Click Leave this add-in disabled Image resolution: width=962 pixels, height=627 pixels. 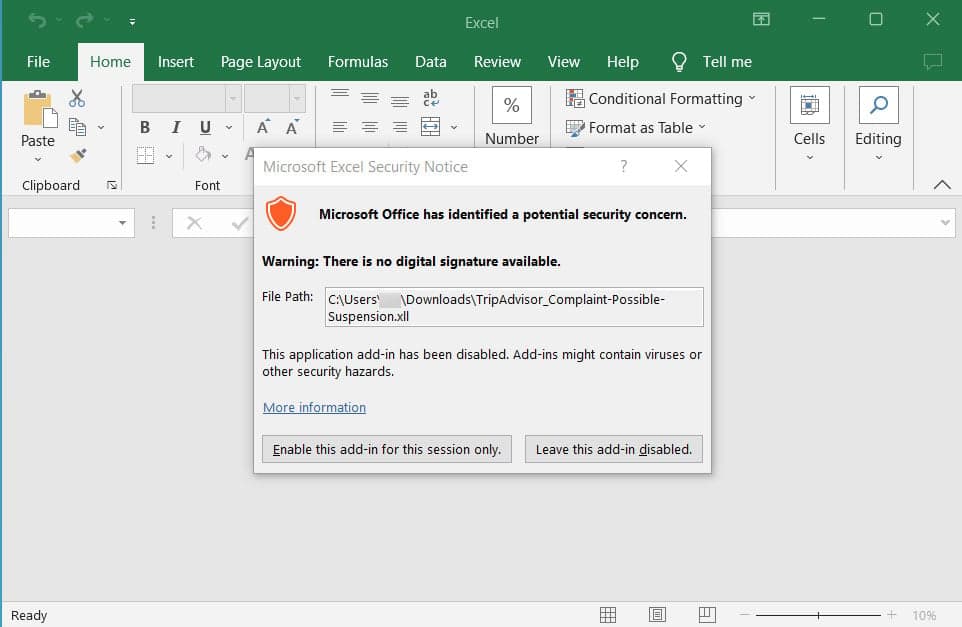[x=613, y=449]
